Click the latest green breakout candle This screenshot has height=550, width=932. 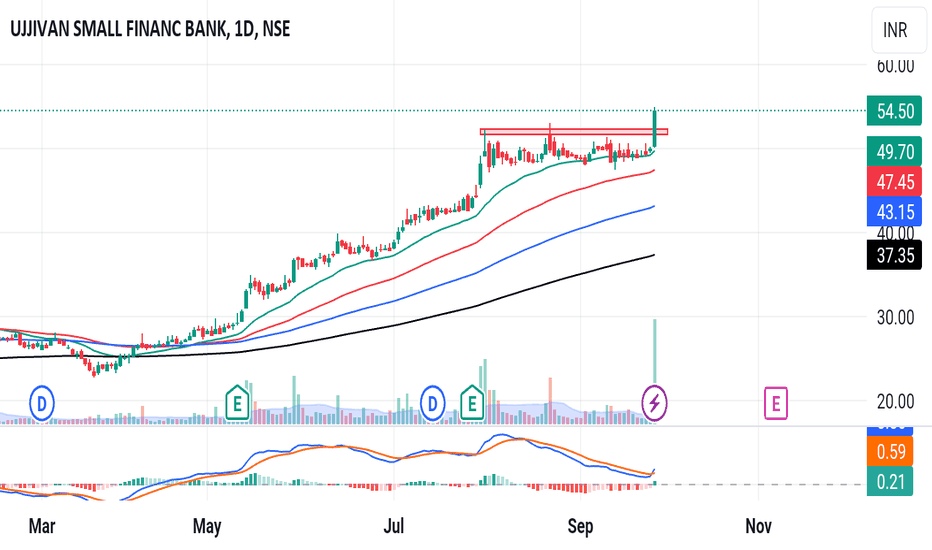(x=654, y=127)
